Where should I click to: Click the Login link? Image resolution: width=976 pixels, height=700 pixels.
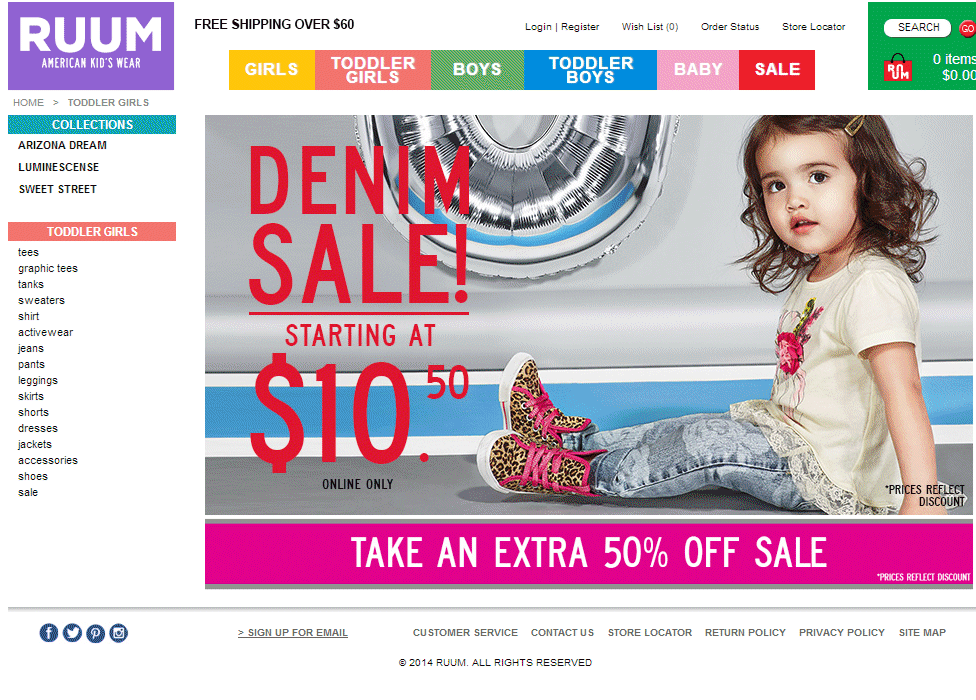(538, 27)
